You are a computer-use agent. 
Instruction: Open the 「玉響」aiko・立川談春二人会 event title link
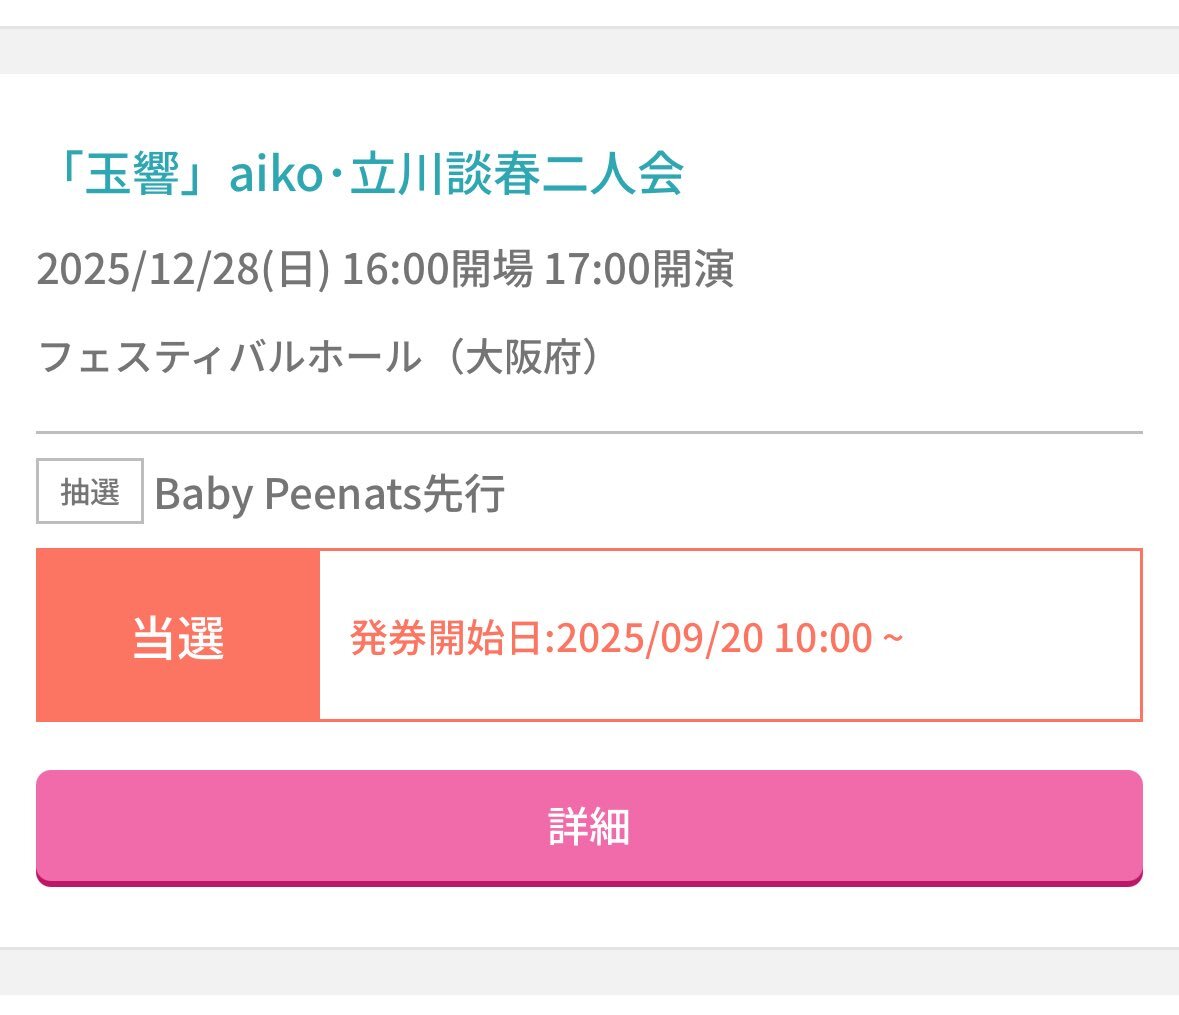click(367, 174)
